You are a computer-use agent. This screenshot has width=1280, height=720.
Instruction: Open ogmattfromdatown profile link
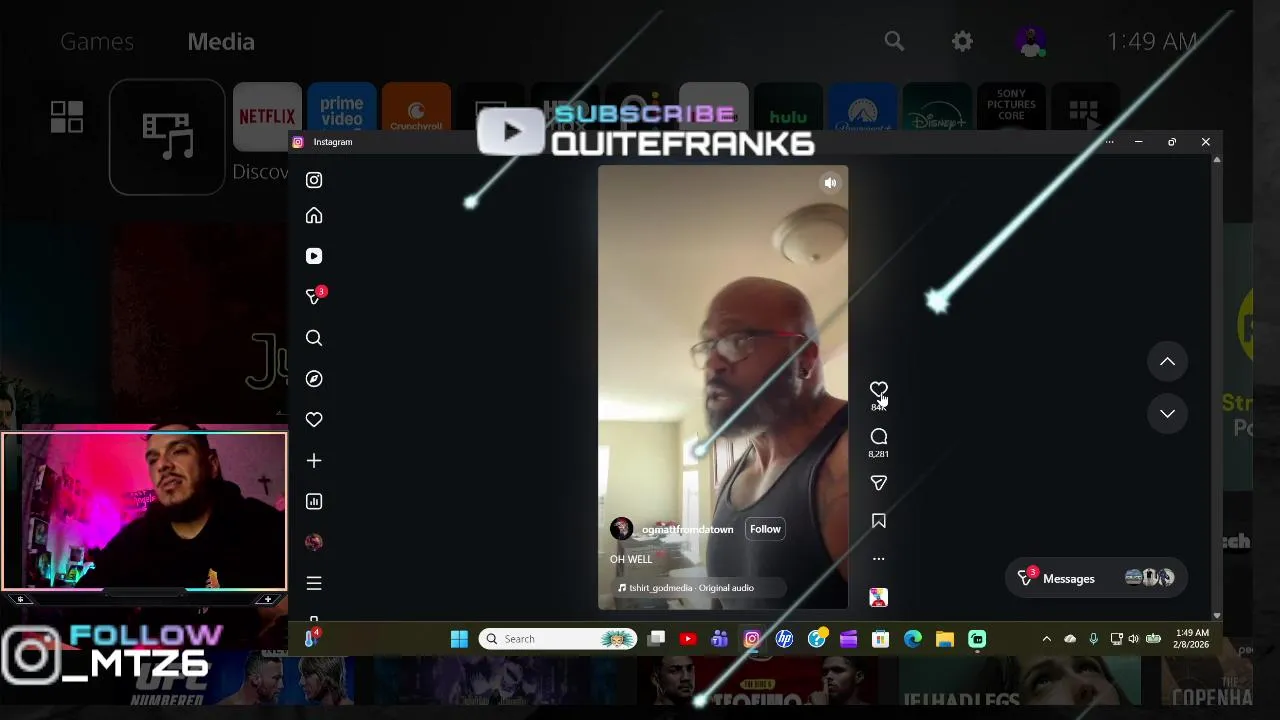tap(687, 529)
